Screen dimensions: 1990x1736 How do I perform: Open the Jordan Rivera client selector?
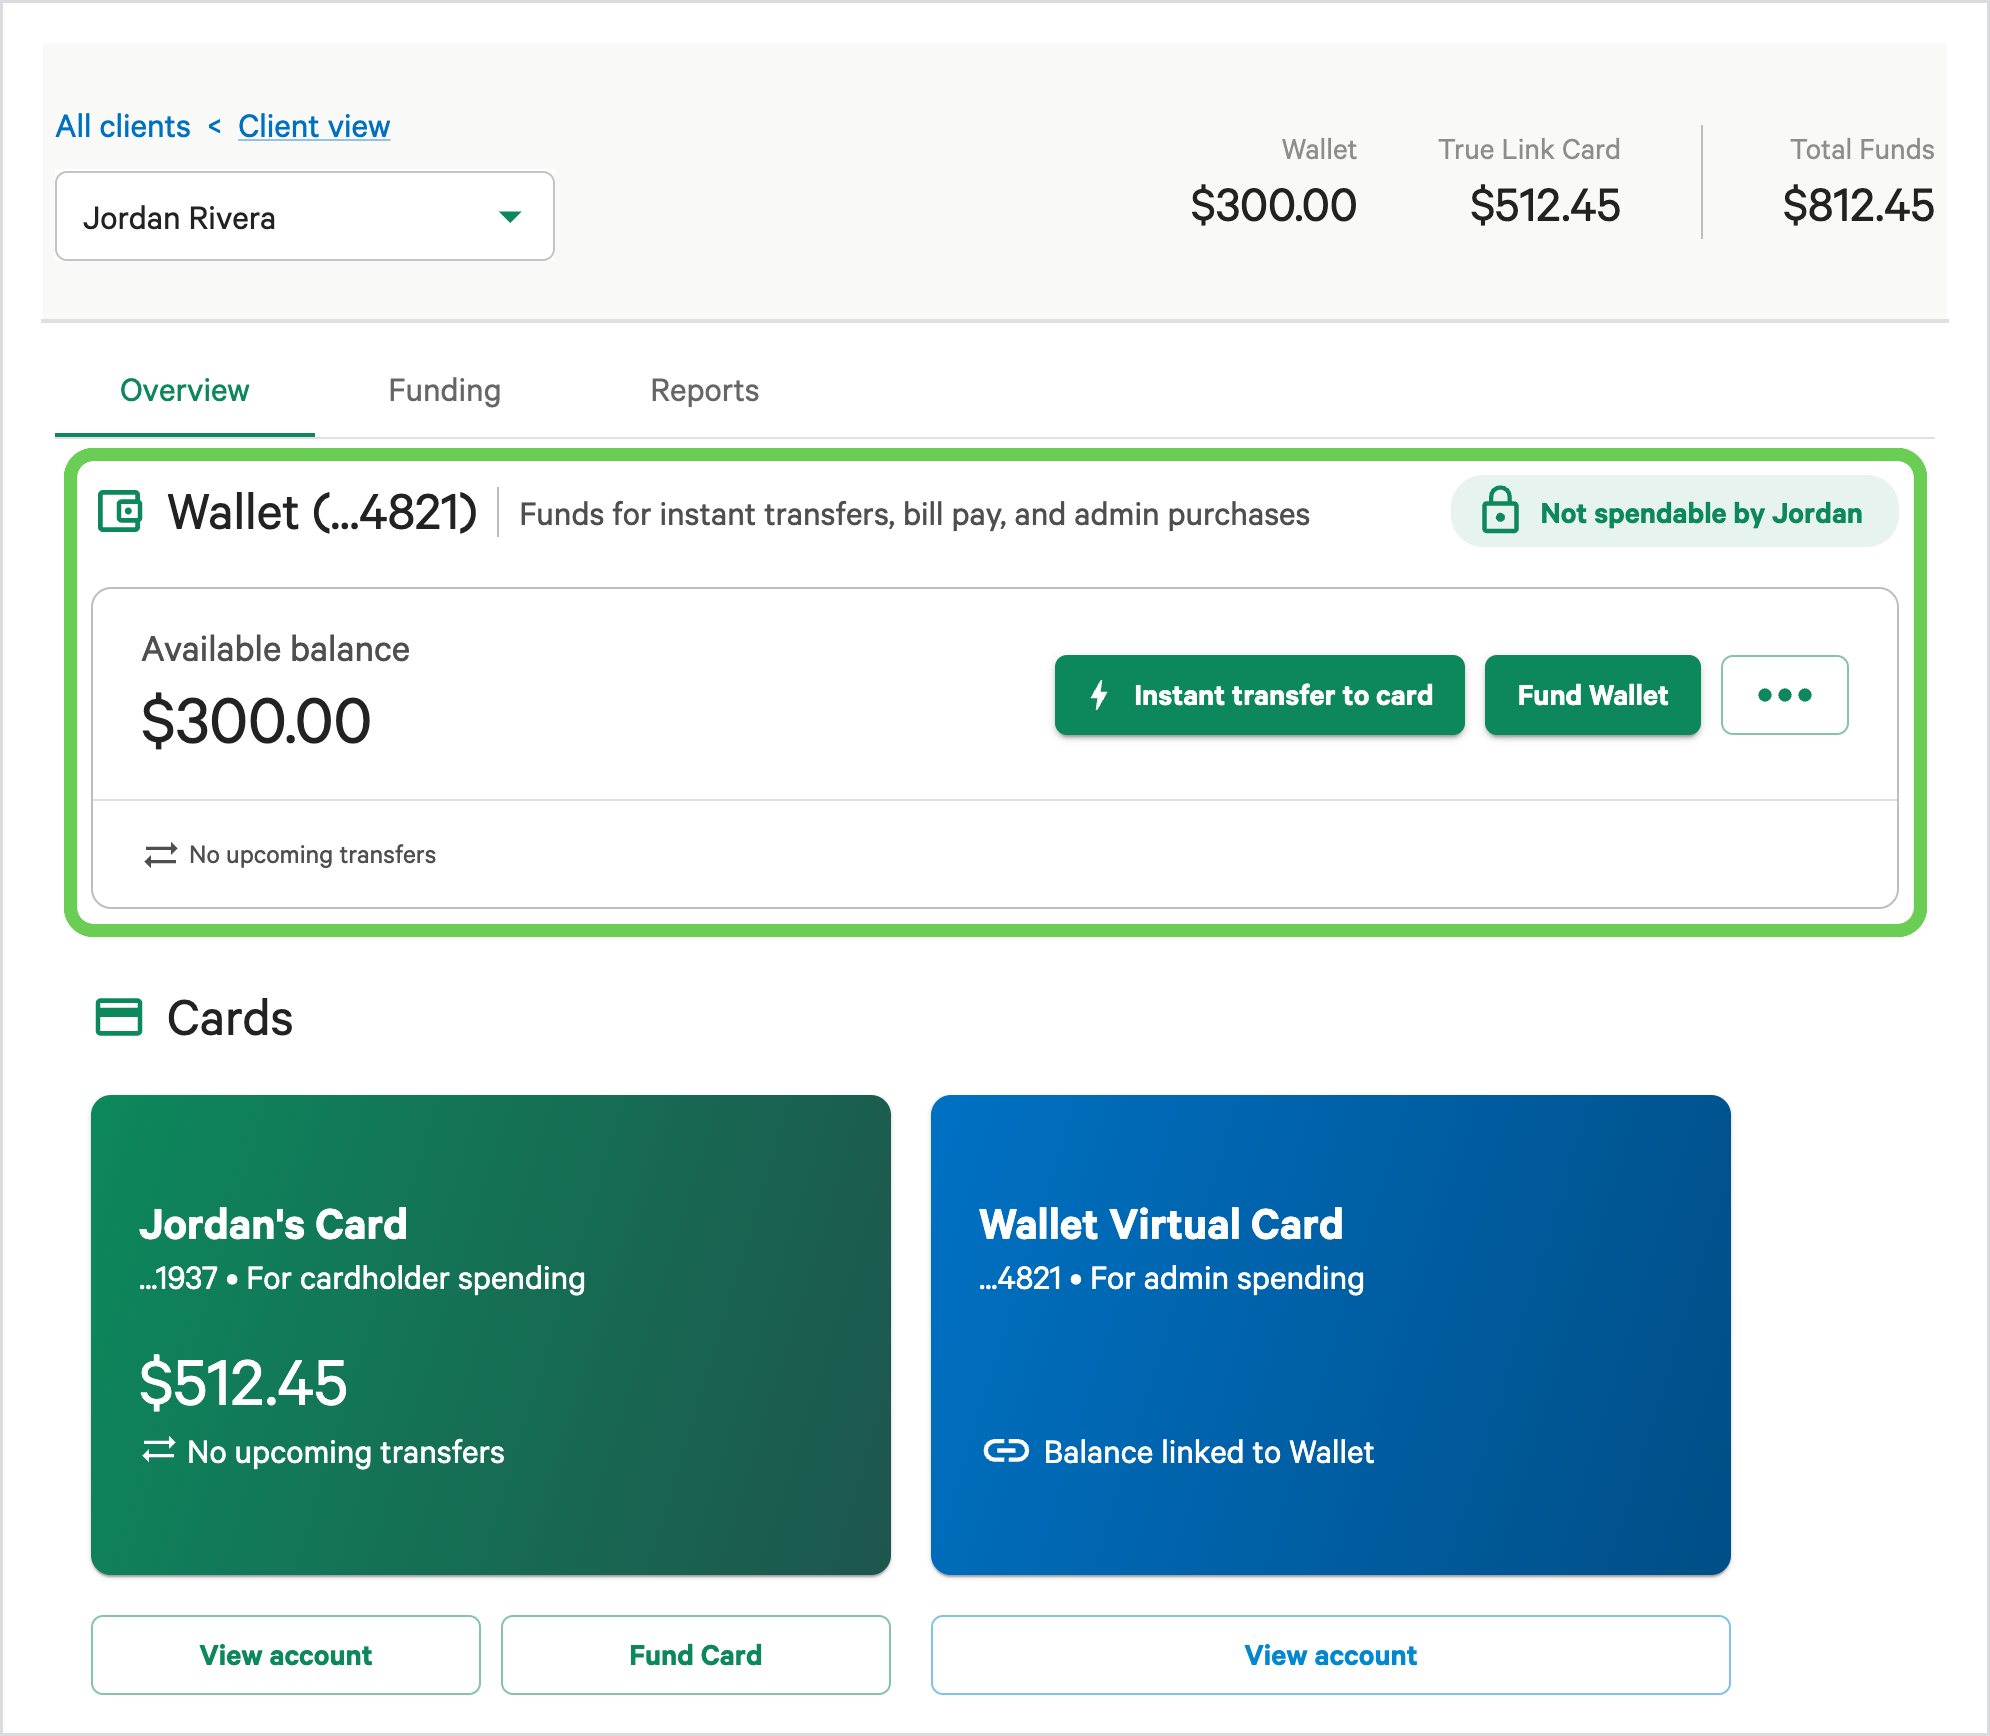(x=305, y=216)
